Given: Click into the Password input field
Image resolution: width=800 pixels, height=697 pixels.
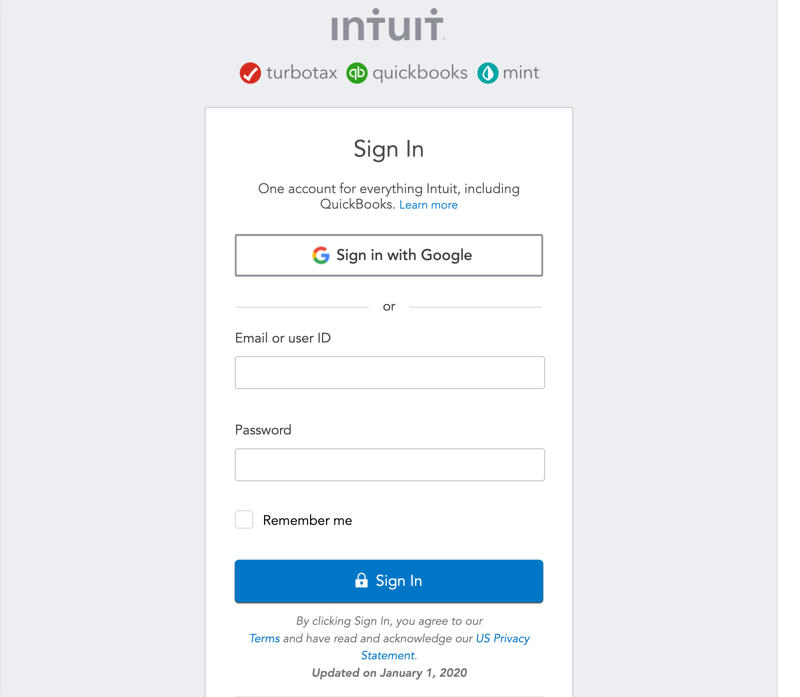Looking at the screenshot, I should pyautogui.click(x=389, y=464).
